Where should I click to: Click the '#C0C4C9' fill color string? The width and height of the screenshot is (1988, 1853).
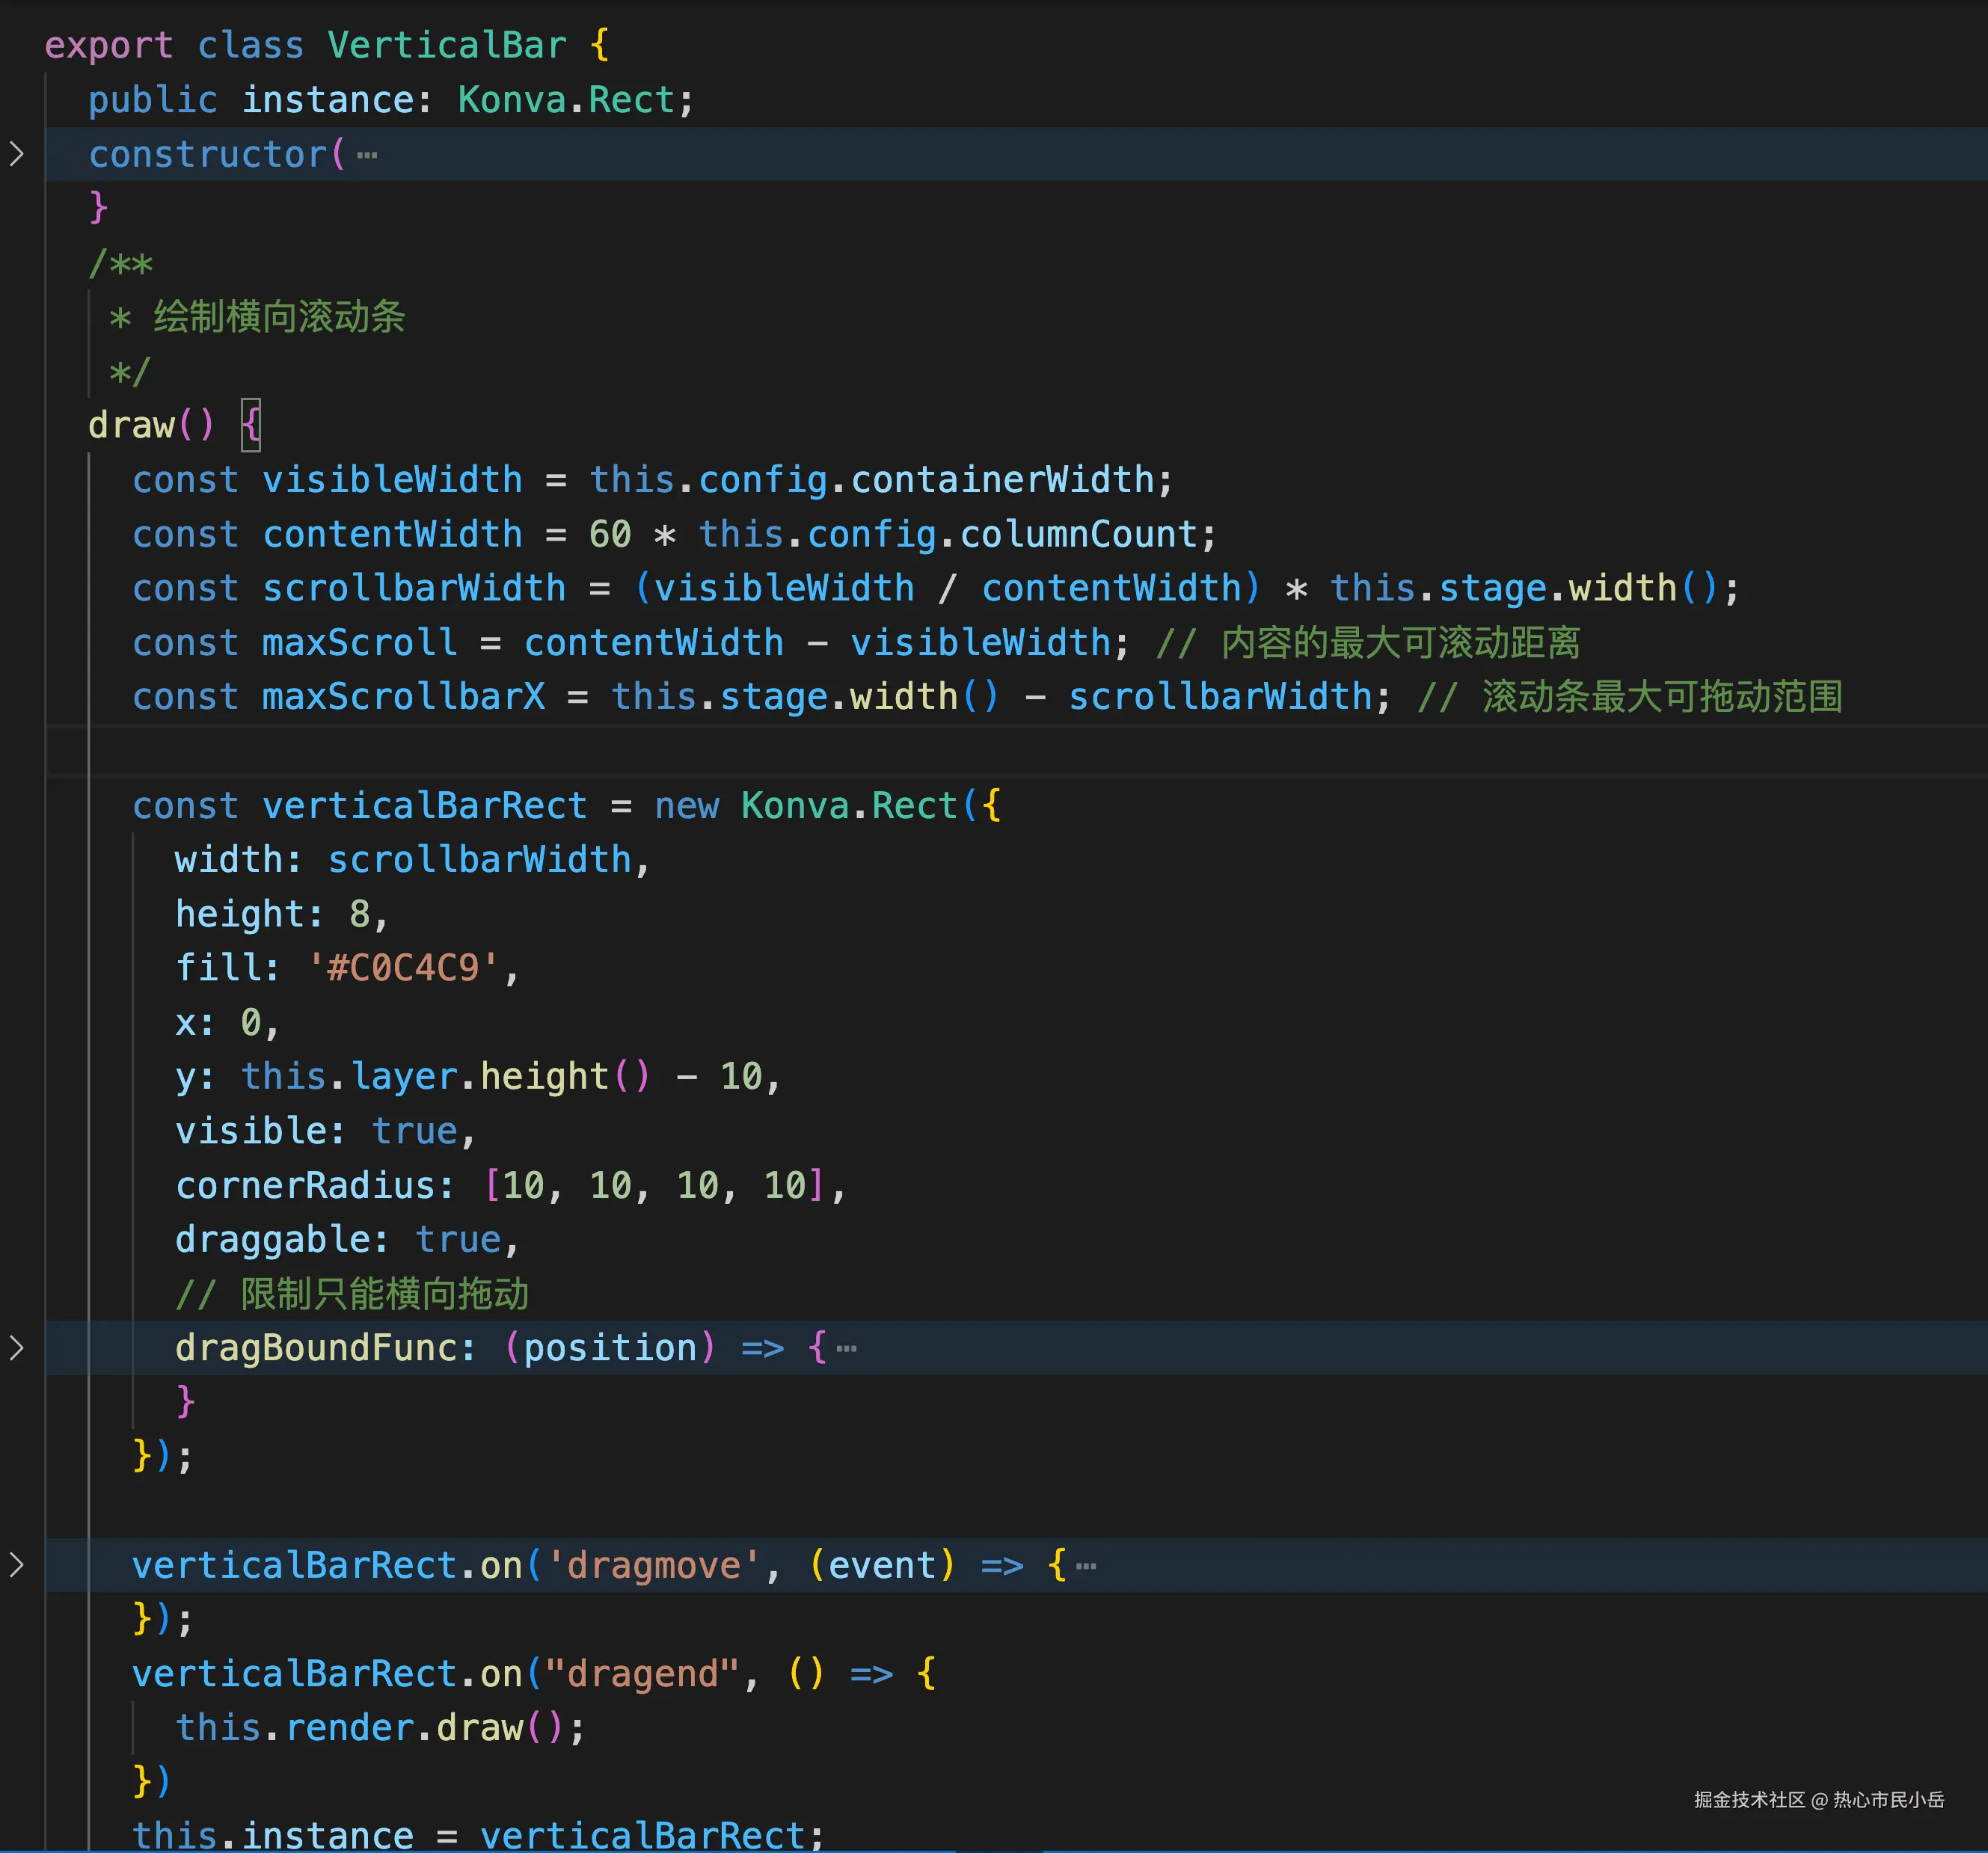pos(403,968)
